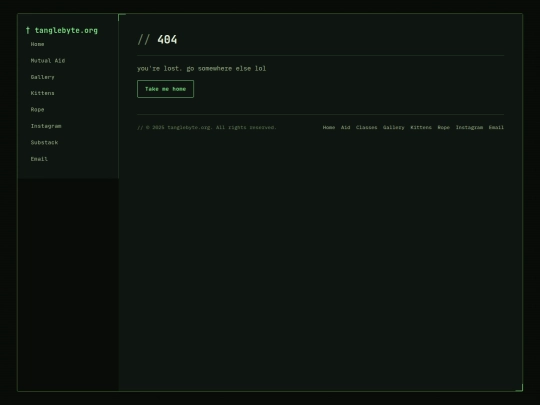Click Email in the sidebar
The image size is (540, 405).
(39, 159)
